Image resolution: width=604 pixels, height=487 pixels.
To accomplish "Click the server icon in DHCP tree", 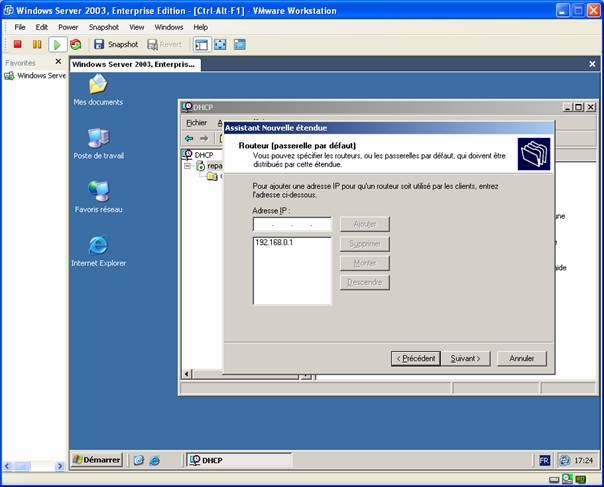I will [x=200, y=166].
